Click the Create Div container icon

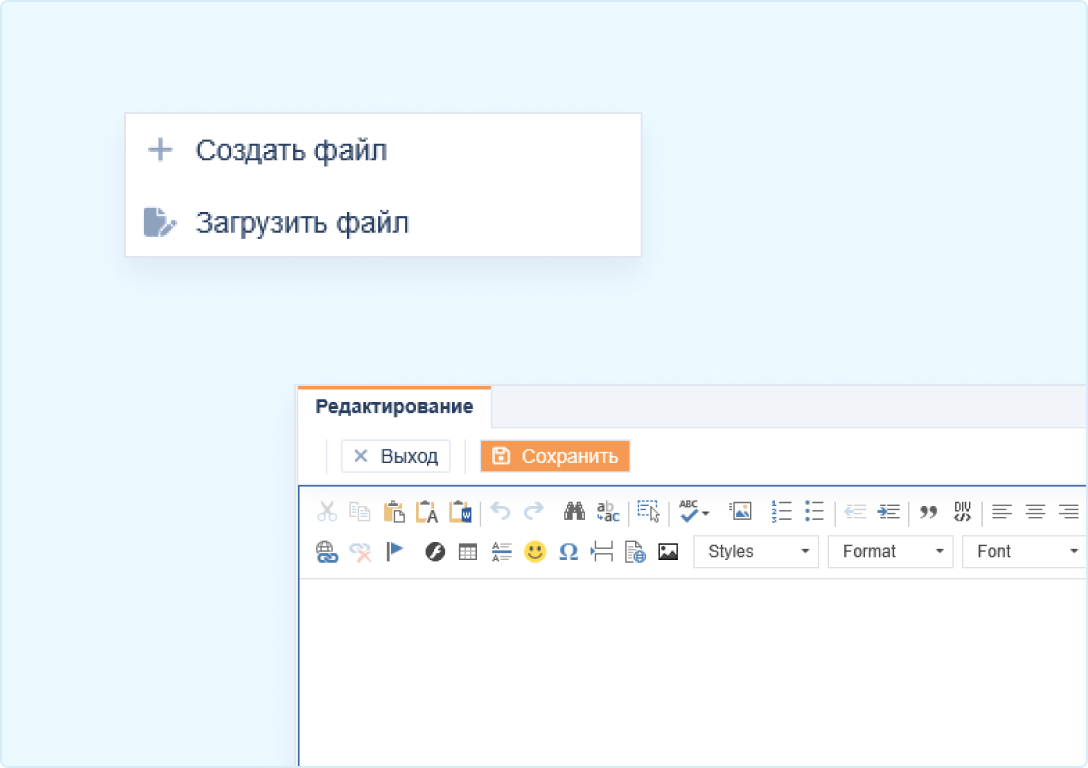pos(962,512)
